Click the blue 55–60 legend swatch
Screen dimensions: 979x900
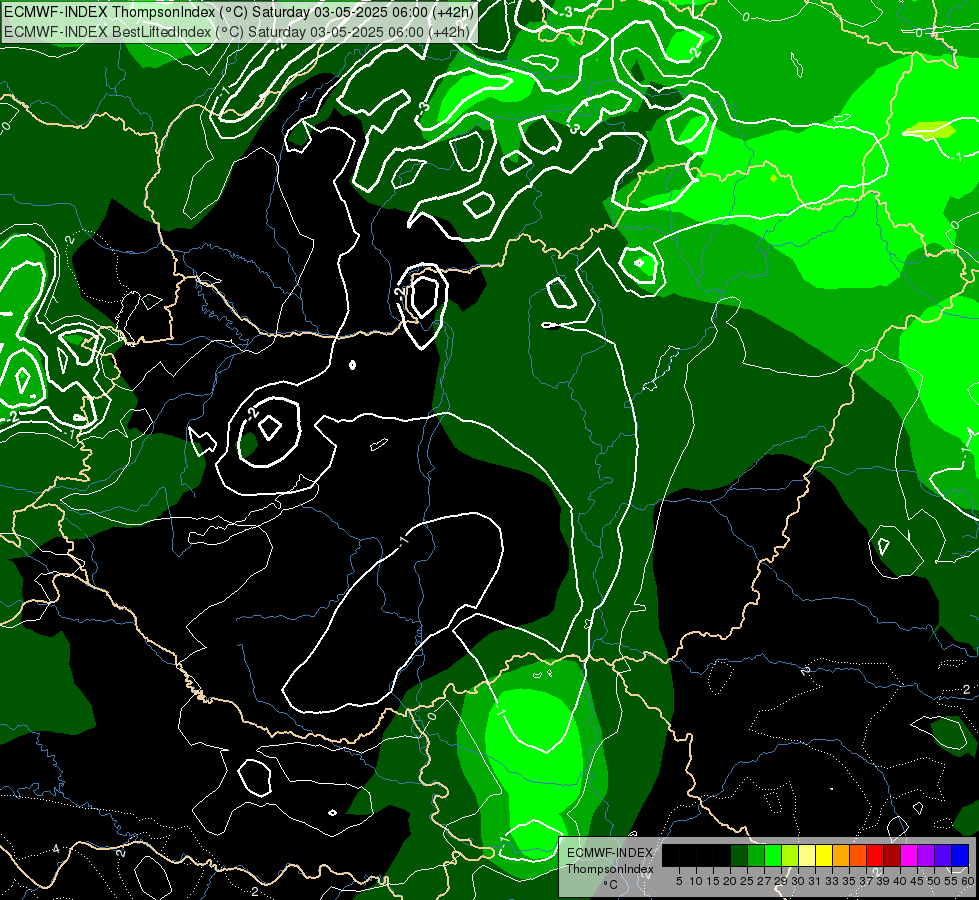[x=960, y=855]
